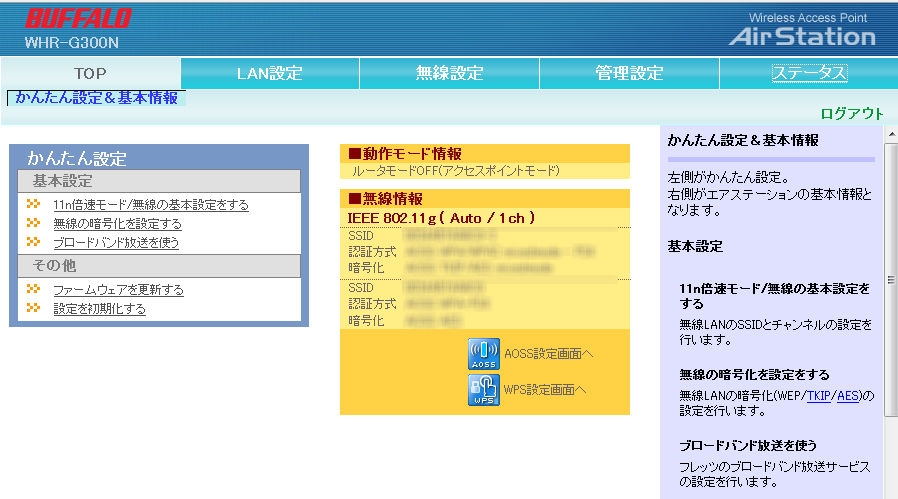Click the ■動作モード情報 heading
The width and height of the screenshot is (898, 499).
pos(405,154)
